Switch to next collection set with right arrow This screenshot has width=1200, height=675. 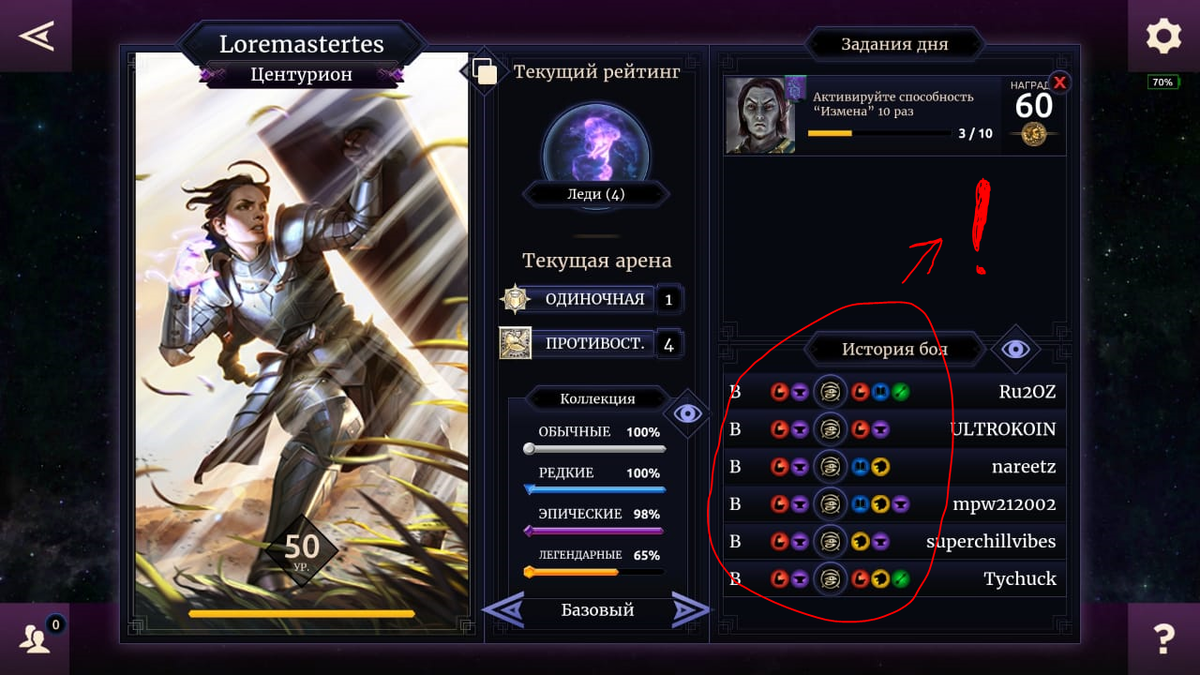point(690,609)
